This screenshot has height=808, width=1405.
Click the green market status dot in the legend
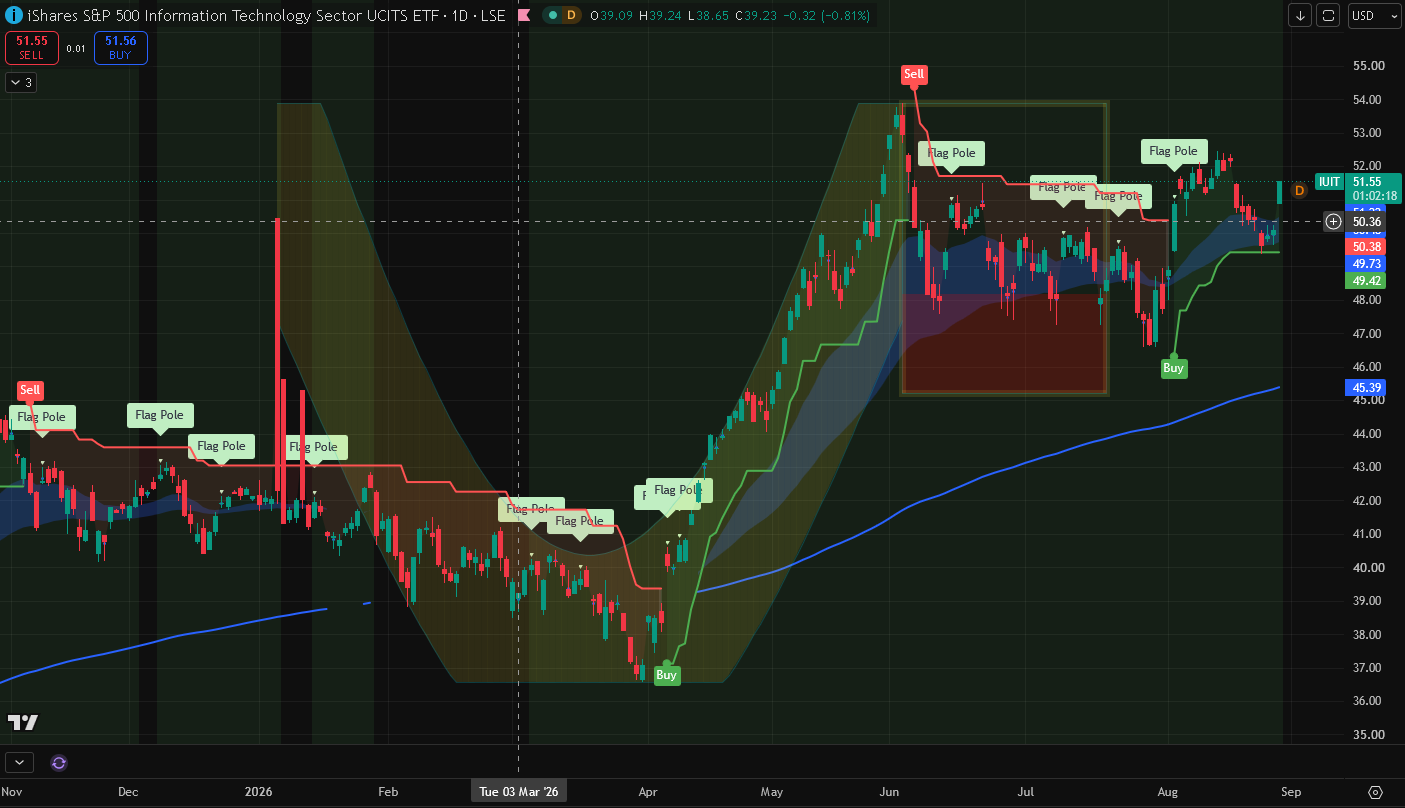click(x=553, y=16)
